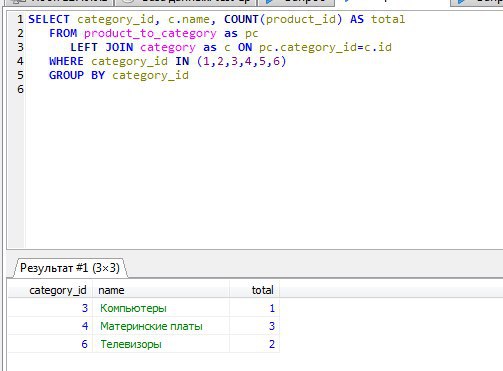Image resolution: width=503 pixels, height=371 pixels.
Task: Select category_id cell in the Компьютеры row
Action: pos(50,308)
